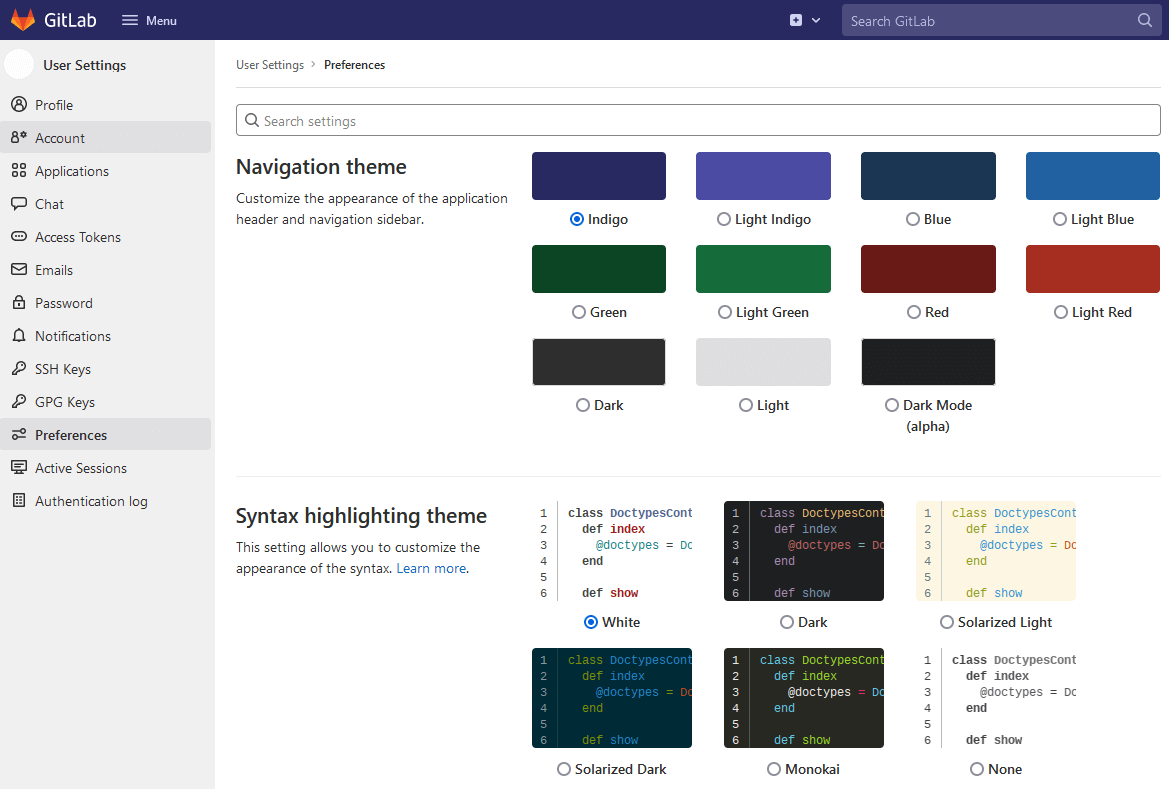The image size is (1171, 789).
Task: Click the Light gray color swatch
Action: 763,362
